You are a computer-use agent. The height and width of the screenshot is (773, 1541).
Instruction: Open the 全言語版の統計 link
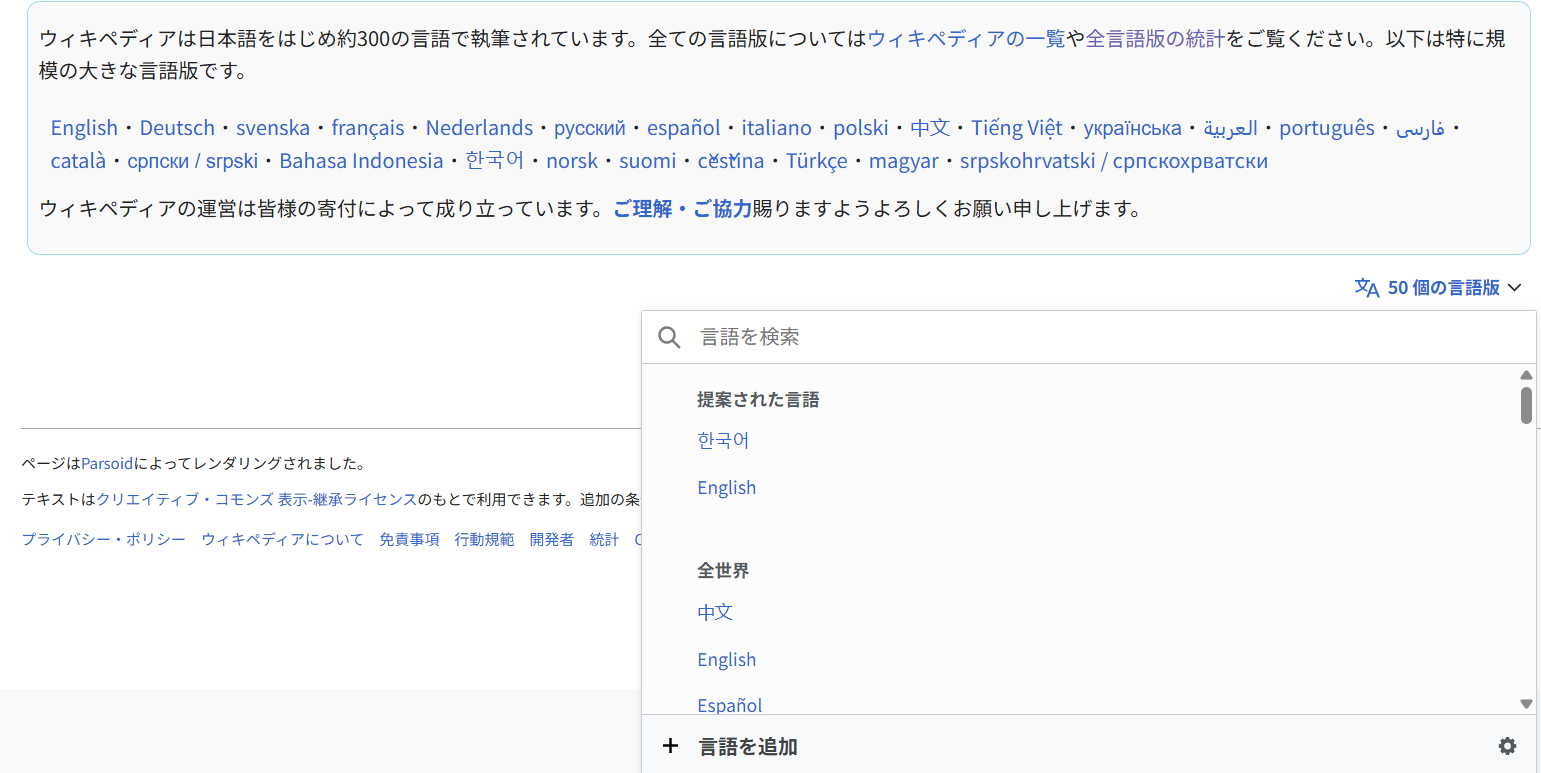(x=1155, y=39)
